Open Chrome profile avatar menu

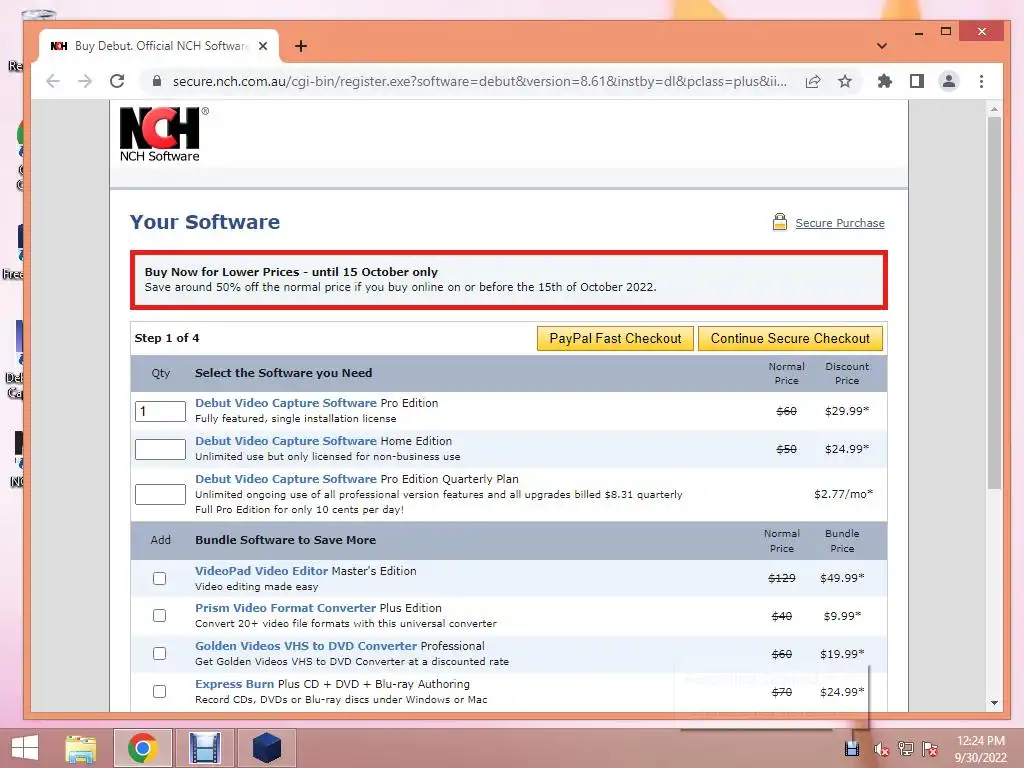[x=949, y=81]
